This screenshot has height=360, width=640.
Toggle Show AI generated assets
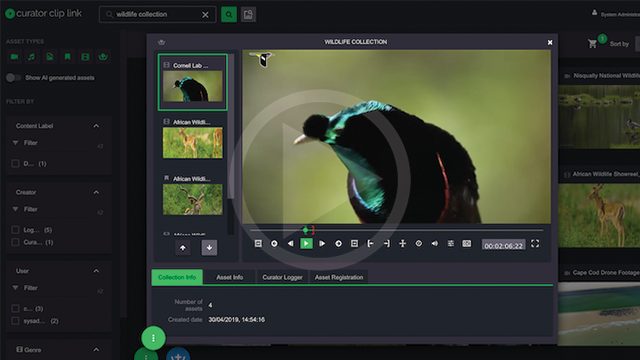point(13,78)
